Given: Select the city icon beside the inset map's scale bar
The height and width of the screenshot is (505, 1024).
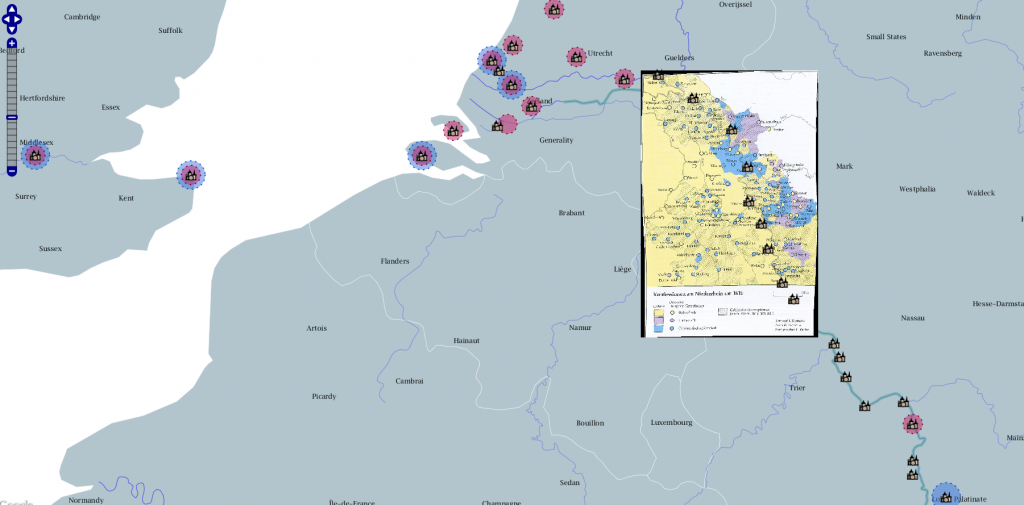Looking at the screenshot, I should coord(793,299).
